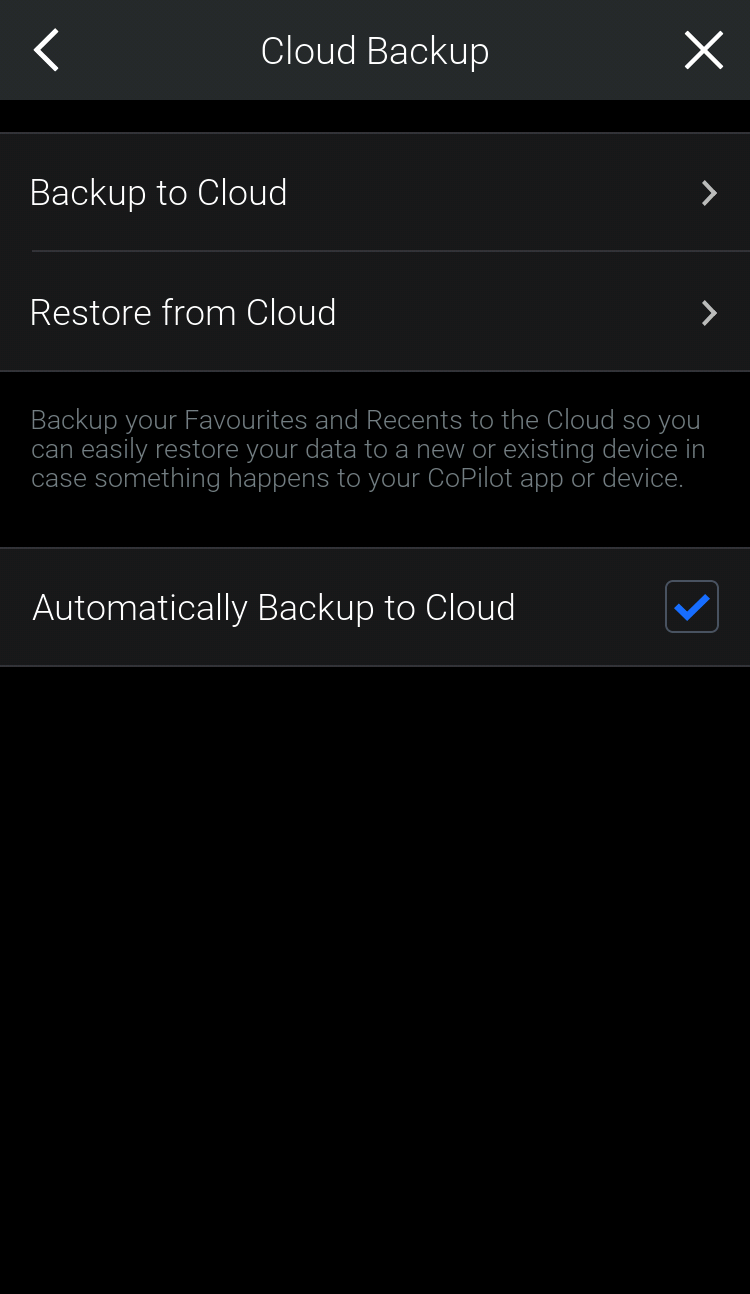Click the Cloud Backup header title
Screen dimensions: 750x1294
(x=374, y=51)
